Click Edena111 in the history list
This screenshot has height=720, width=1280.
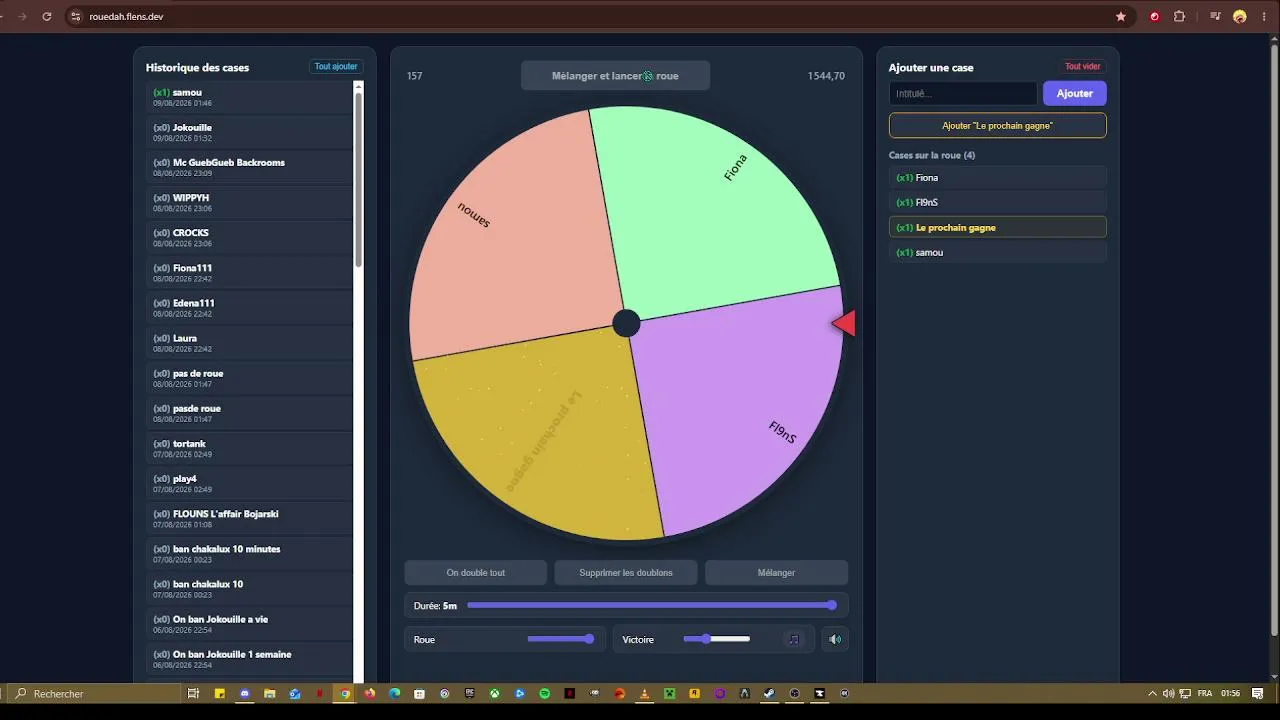(250, 307)
